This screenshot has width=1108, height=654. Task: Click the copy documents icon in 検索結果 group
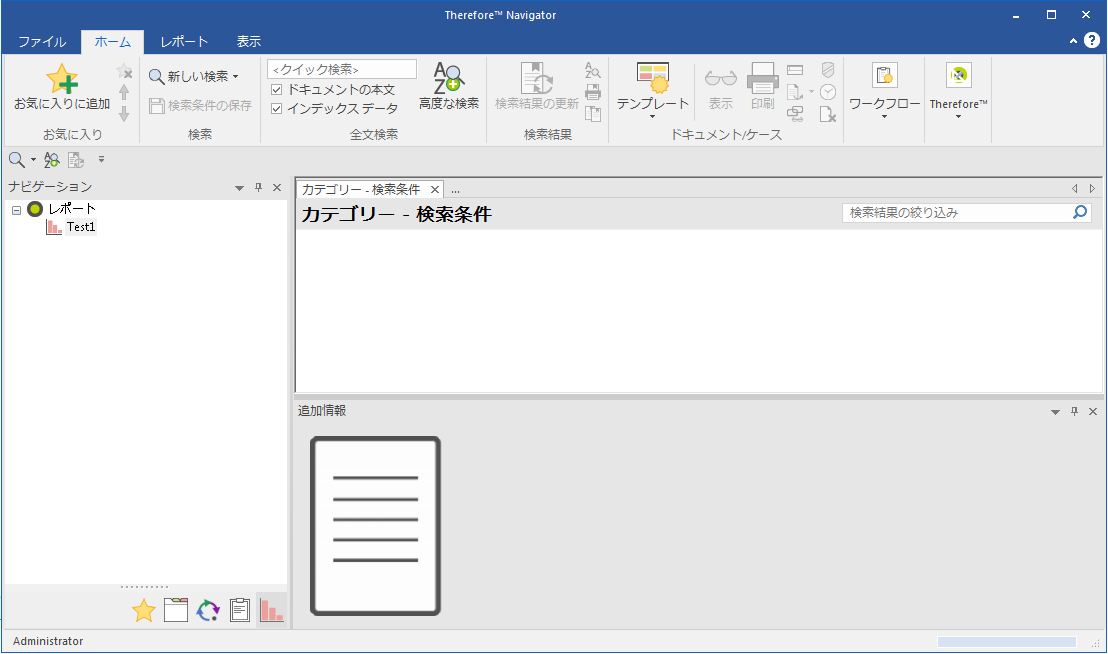[x=593, y=114]
